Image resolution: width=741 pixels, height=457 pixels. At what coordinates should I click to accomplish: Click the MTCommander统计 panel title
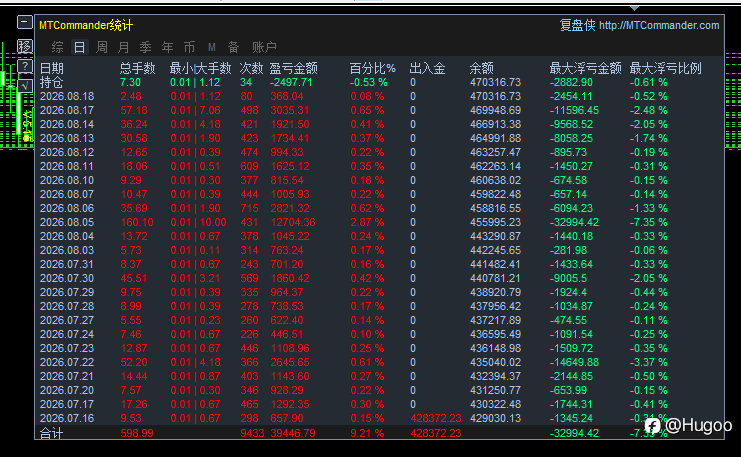coord(86,25)
